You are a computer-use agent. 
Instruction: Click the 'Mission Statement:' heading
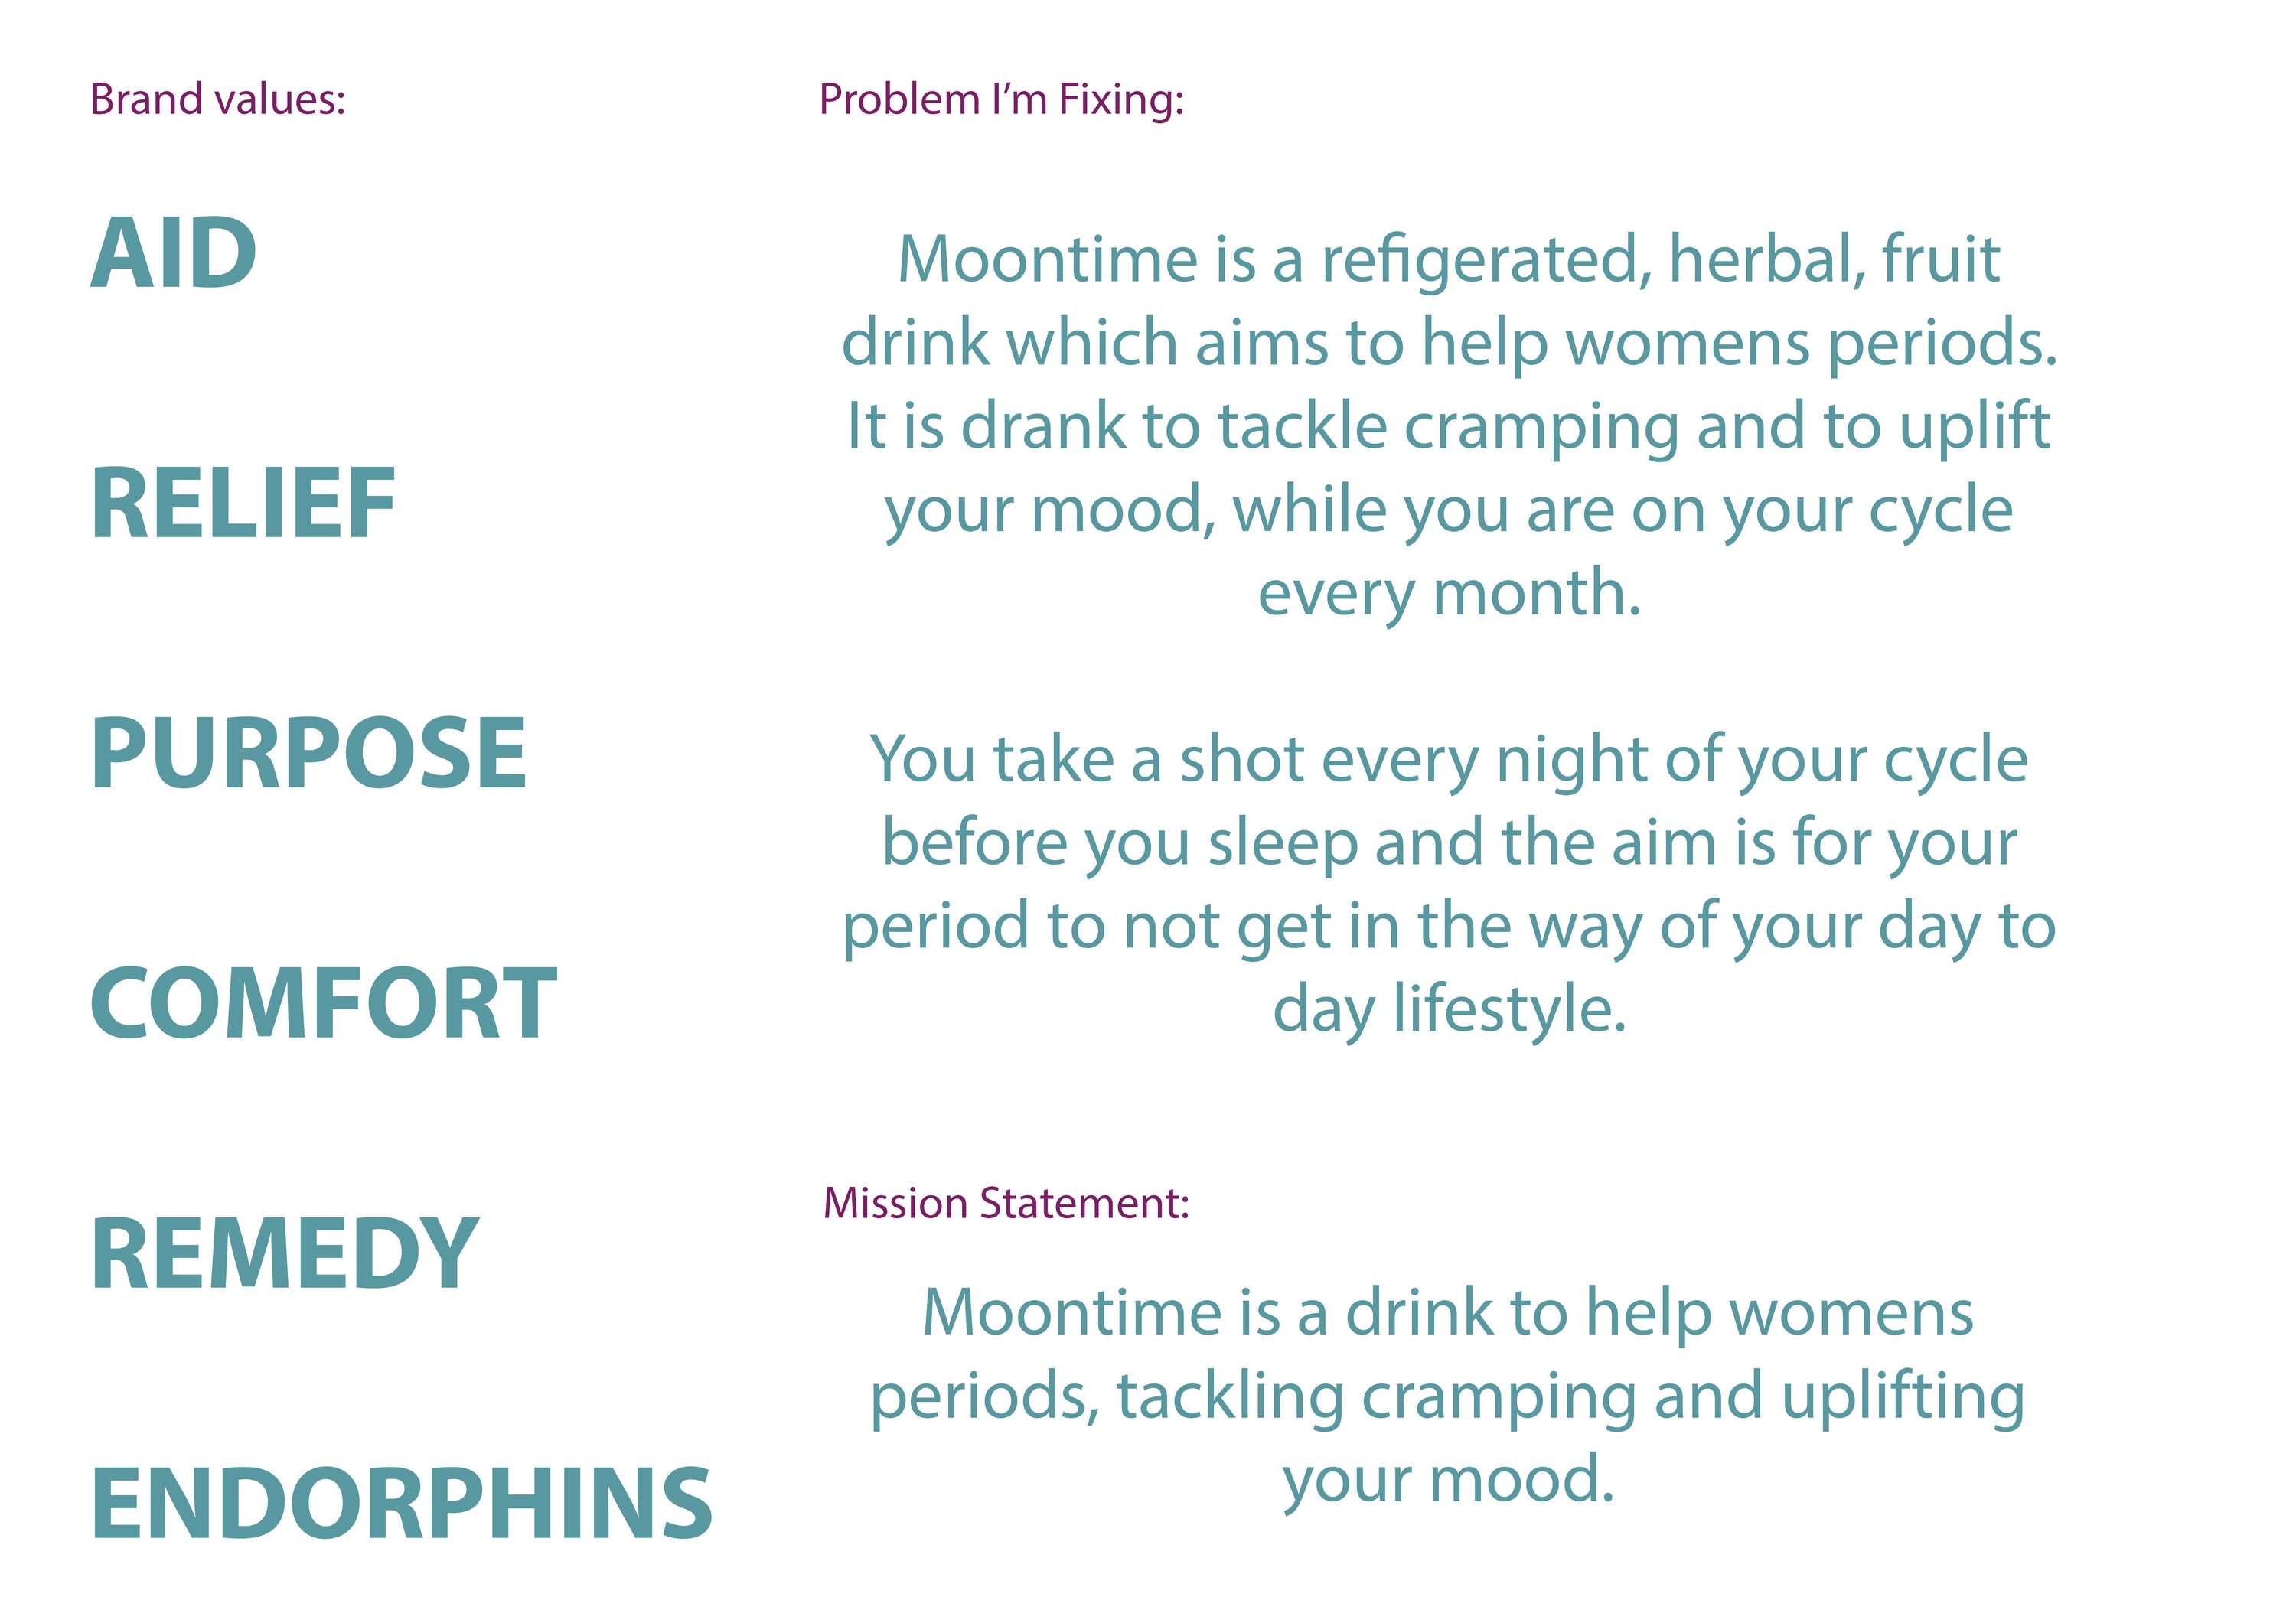click(x=1006, y=1203)
